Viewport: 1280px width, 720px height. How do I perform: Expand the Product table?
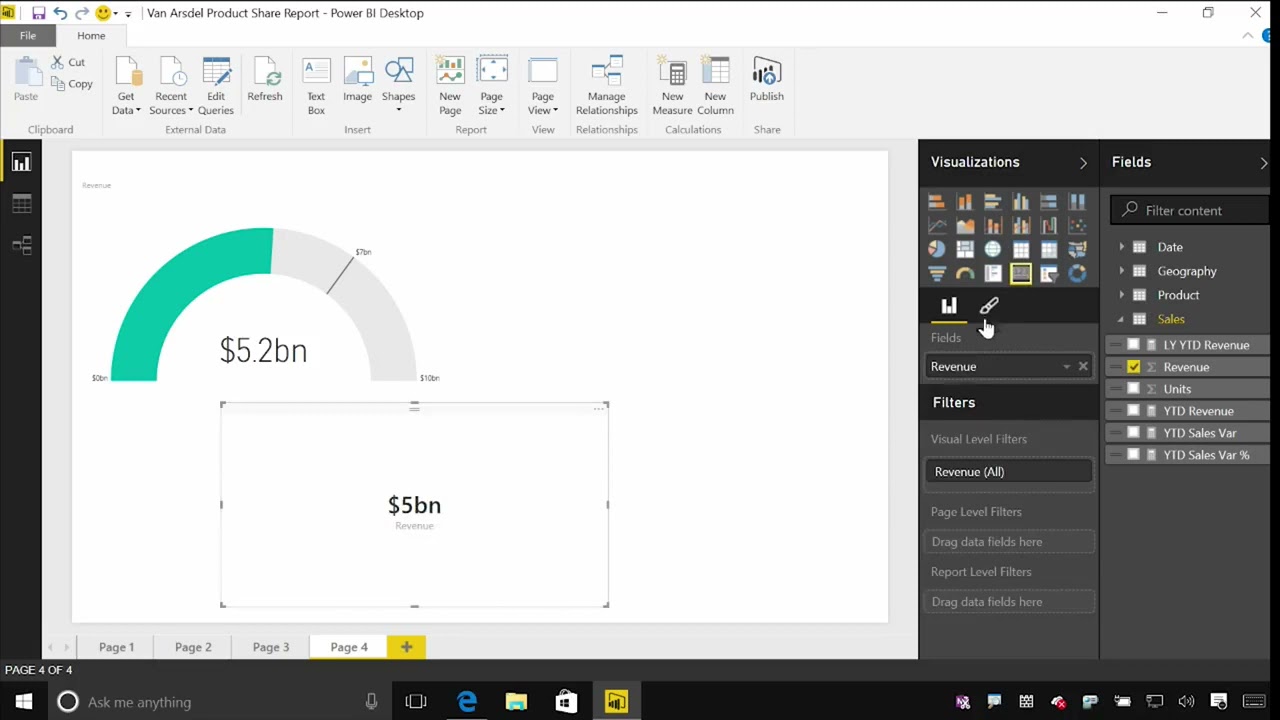coord(1121,295)
